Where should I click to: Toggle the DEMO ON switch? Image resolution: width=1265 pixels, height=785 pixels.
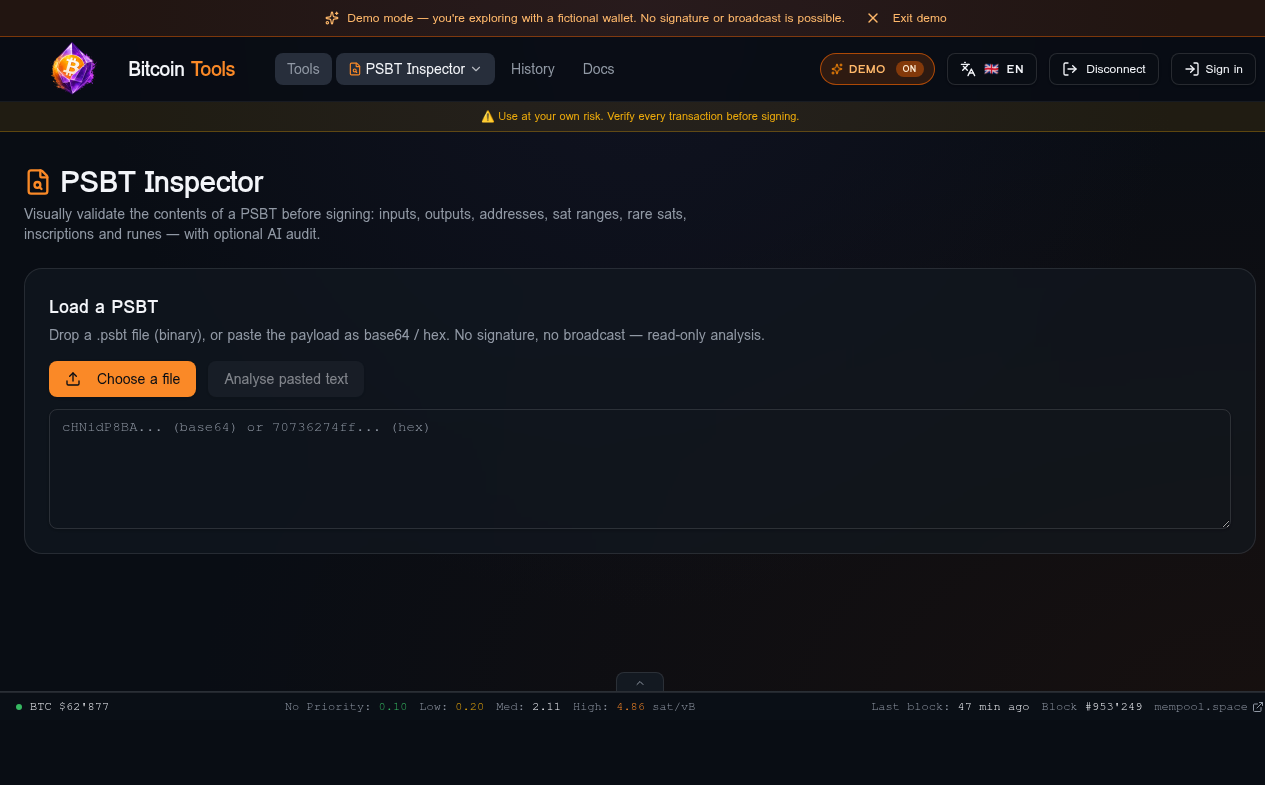[877, 69]
